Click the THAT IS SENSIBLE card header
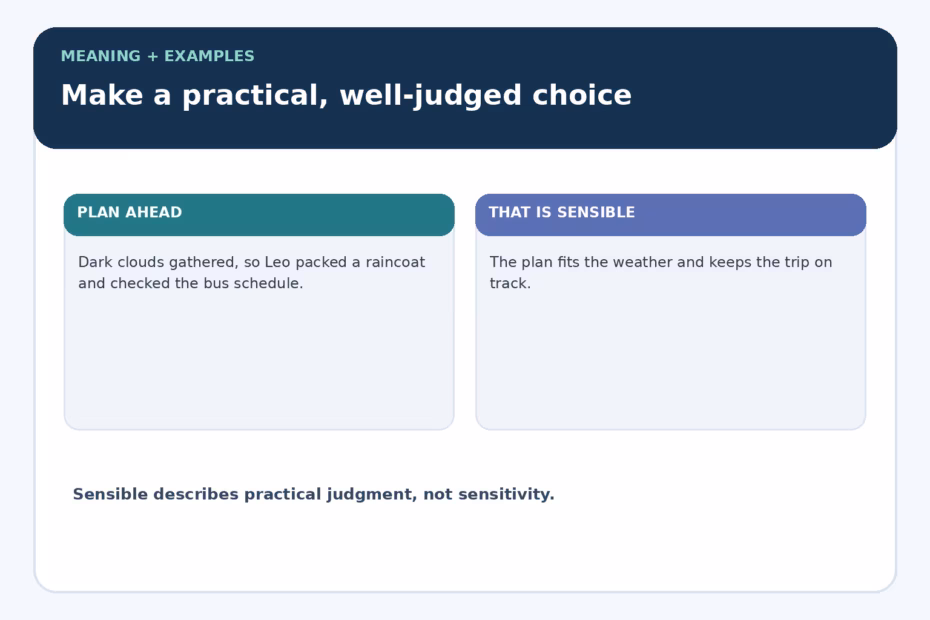Screen dimensions: 930x620 (671, 214)
